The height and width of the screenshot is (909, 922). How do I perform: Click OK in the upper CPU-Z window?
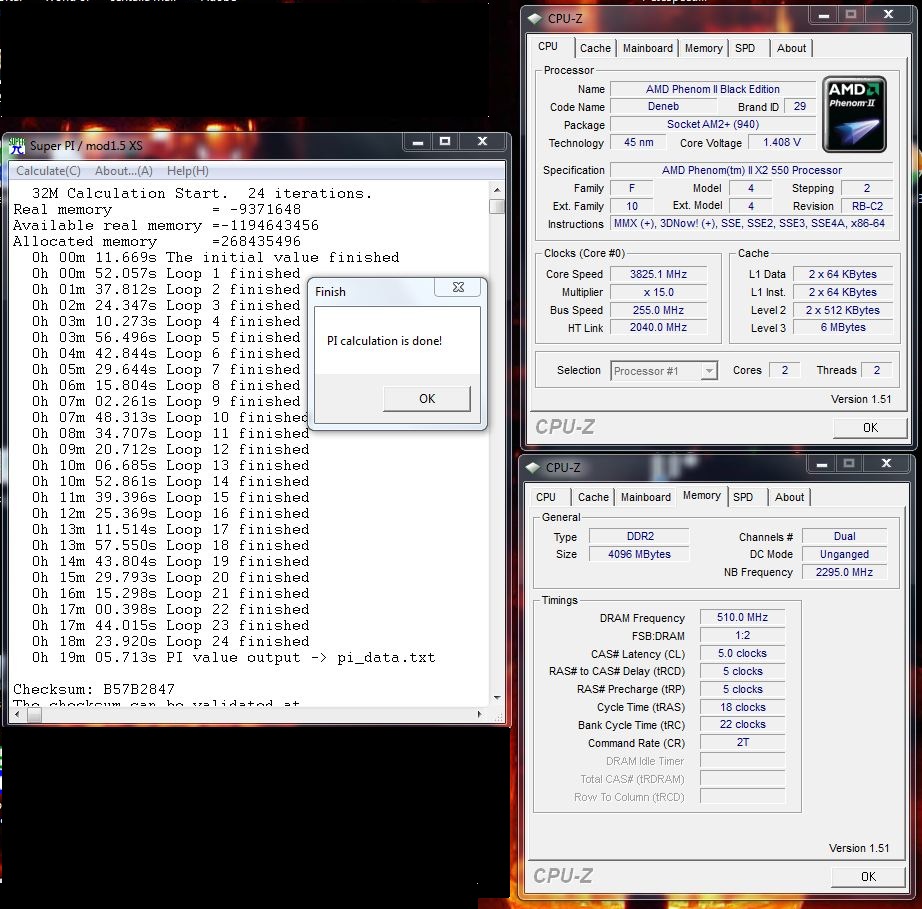870,428
